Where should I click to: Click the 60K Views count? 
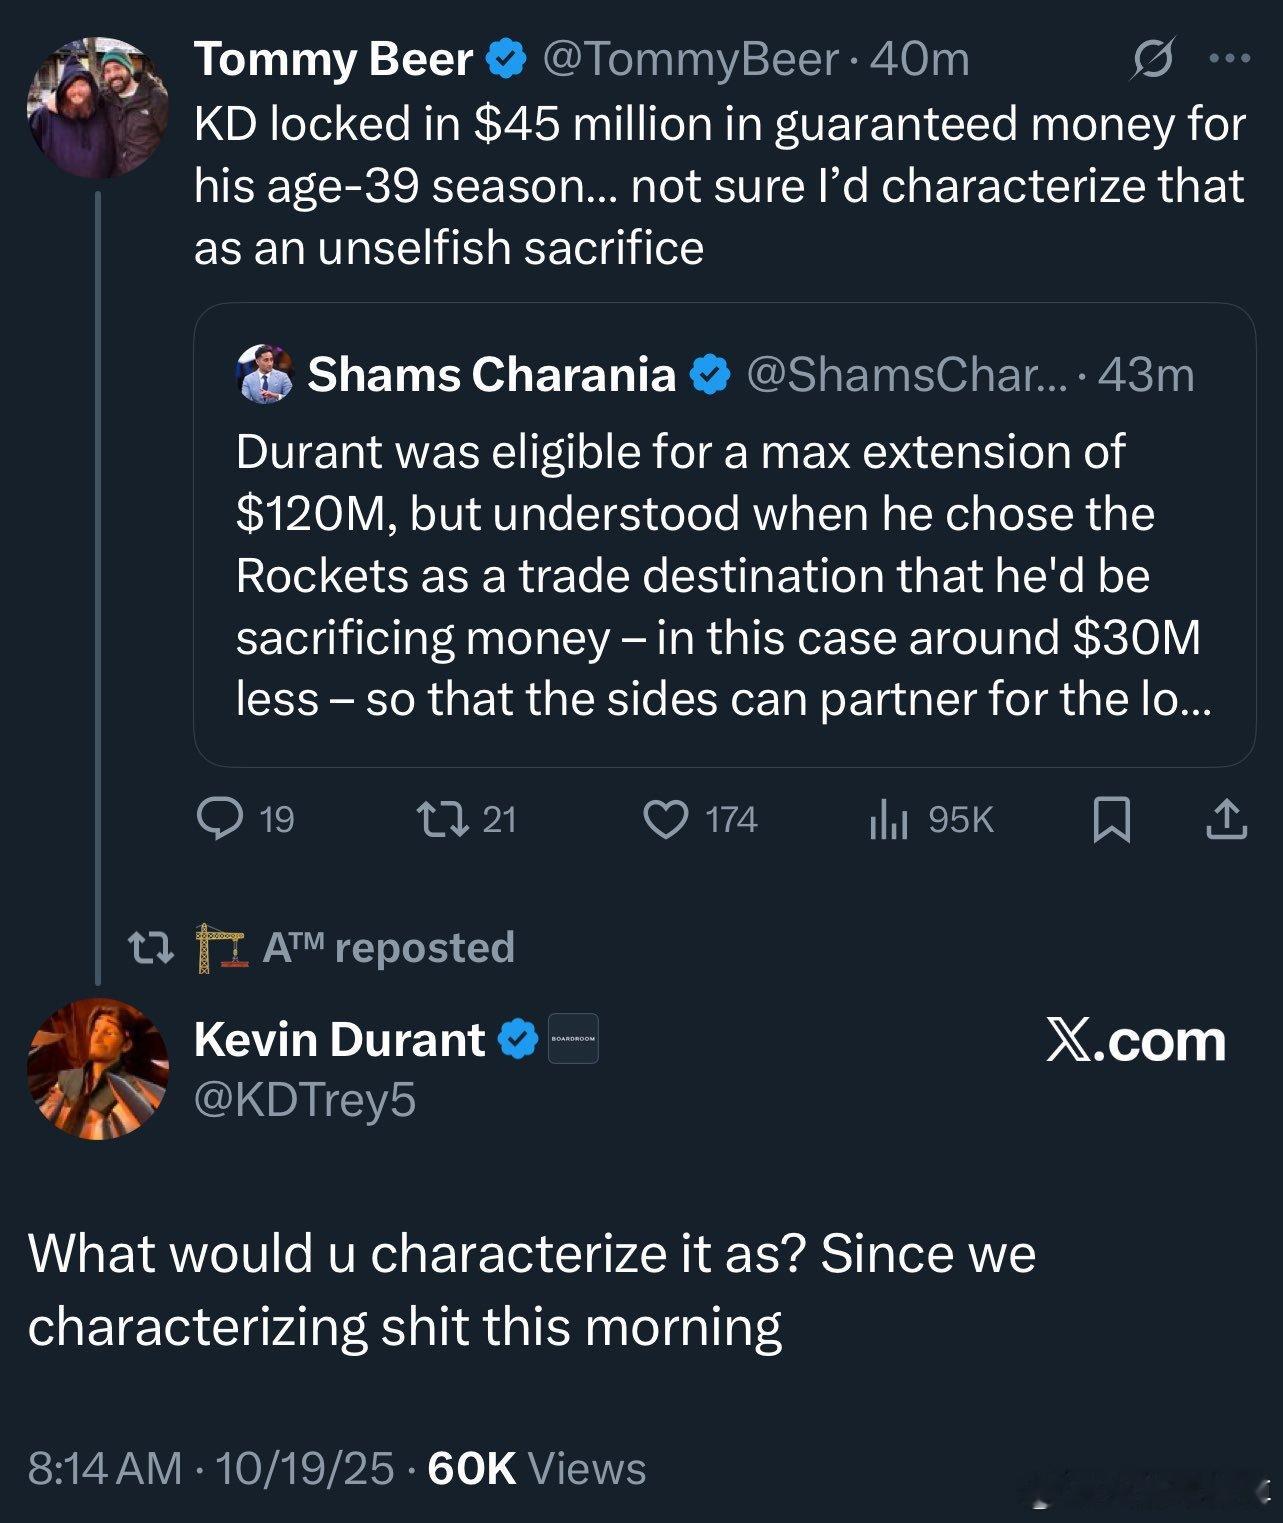(x=536, y=1468)
